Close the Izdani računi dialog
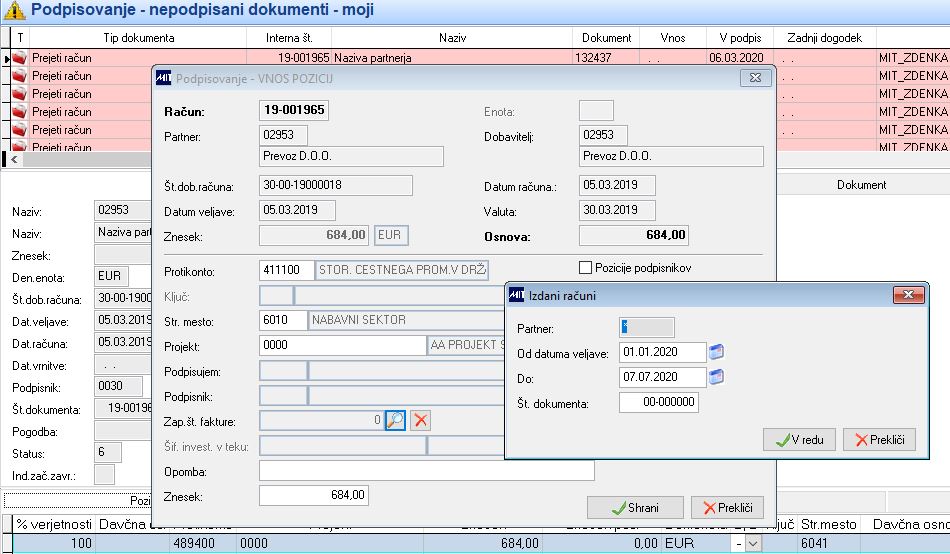The image size is (950, 554). pos(908,295)
